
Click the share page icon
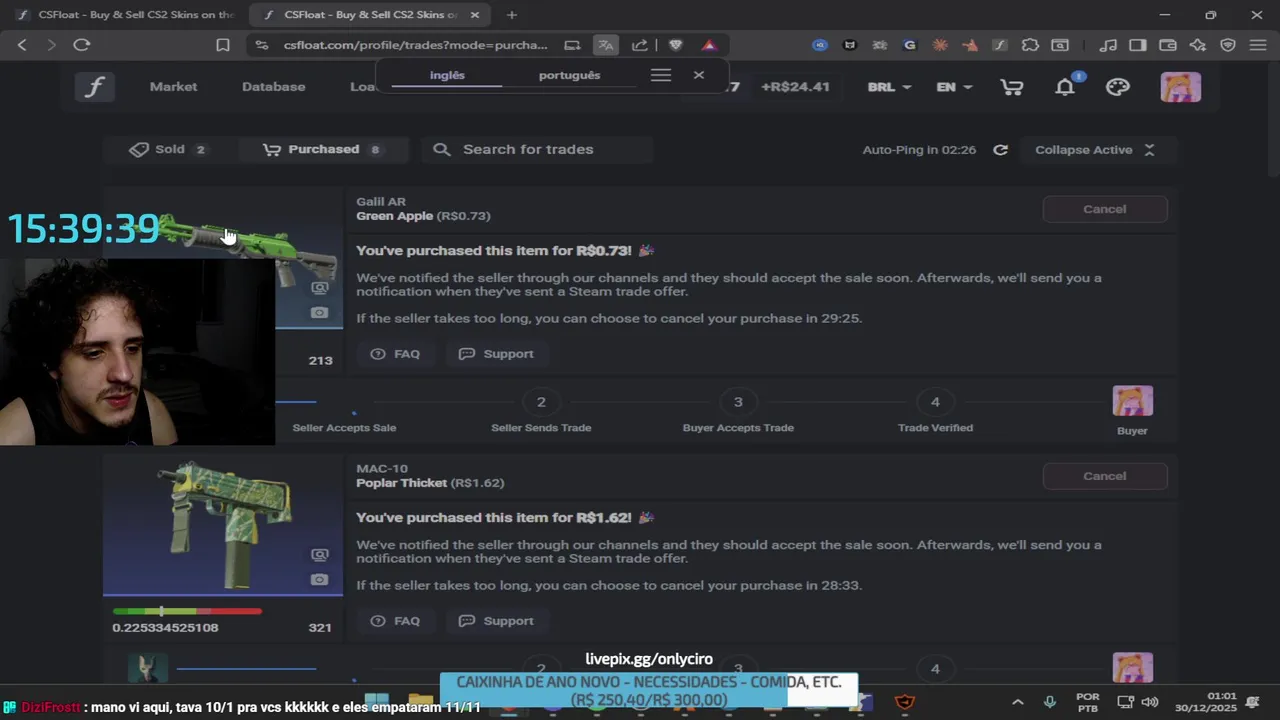(640, 45)
